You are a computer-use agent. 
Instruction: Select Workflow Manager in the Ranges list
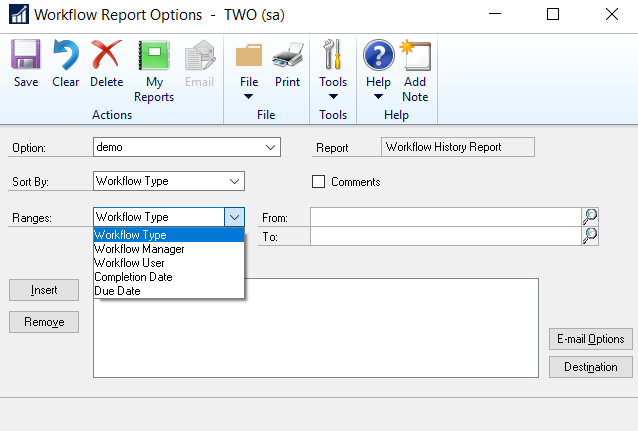[169, 249]
